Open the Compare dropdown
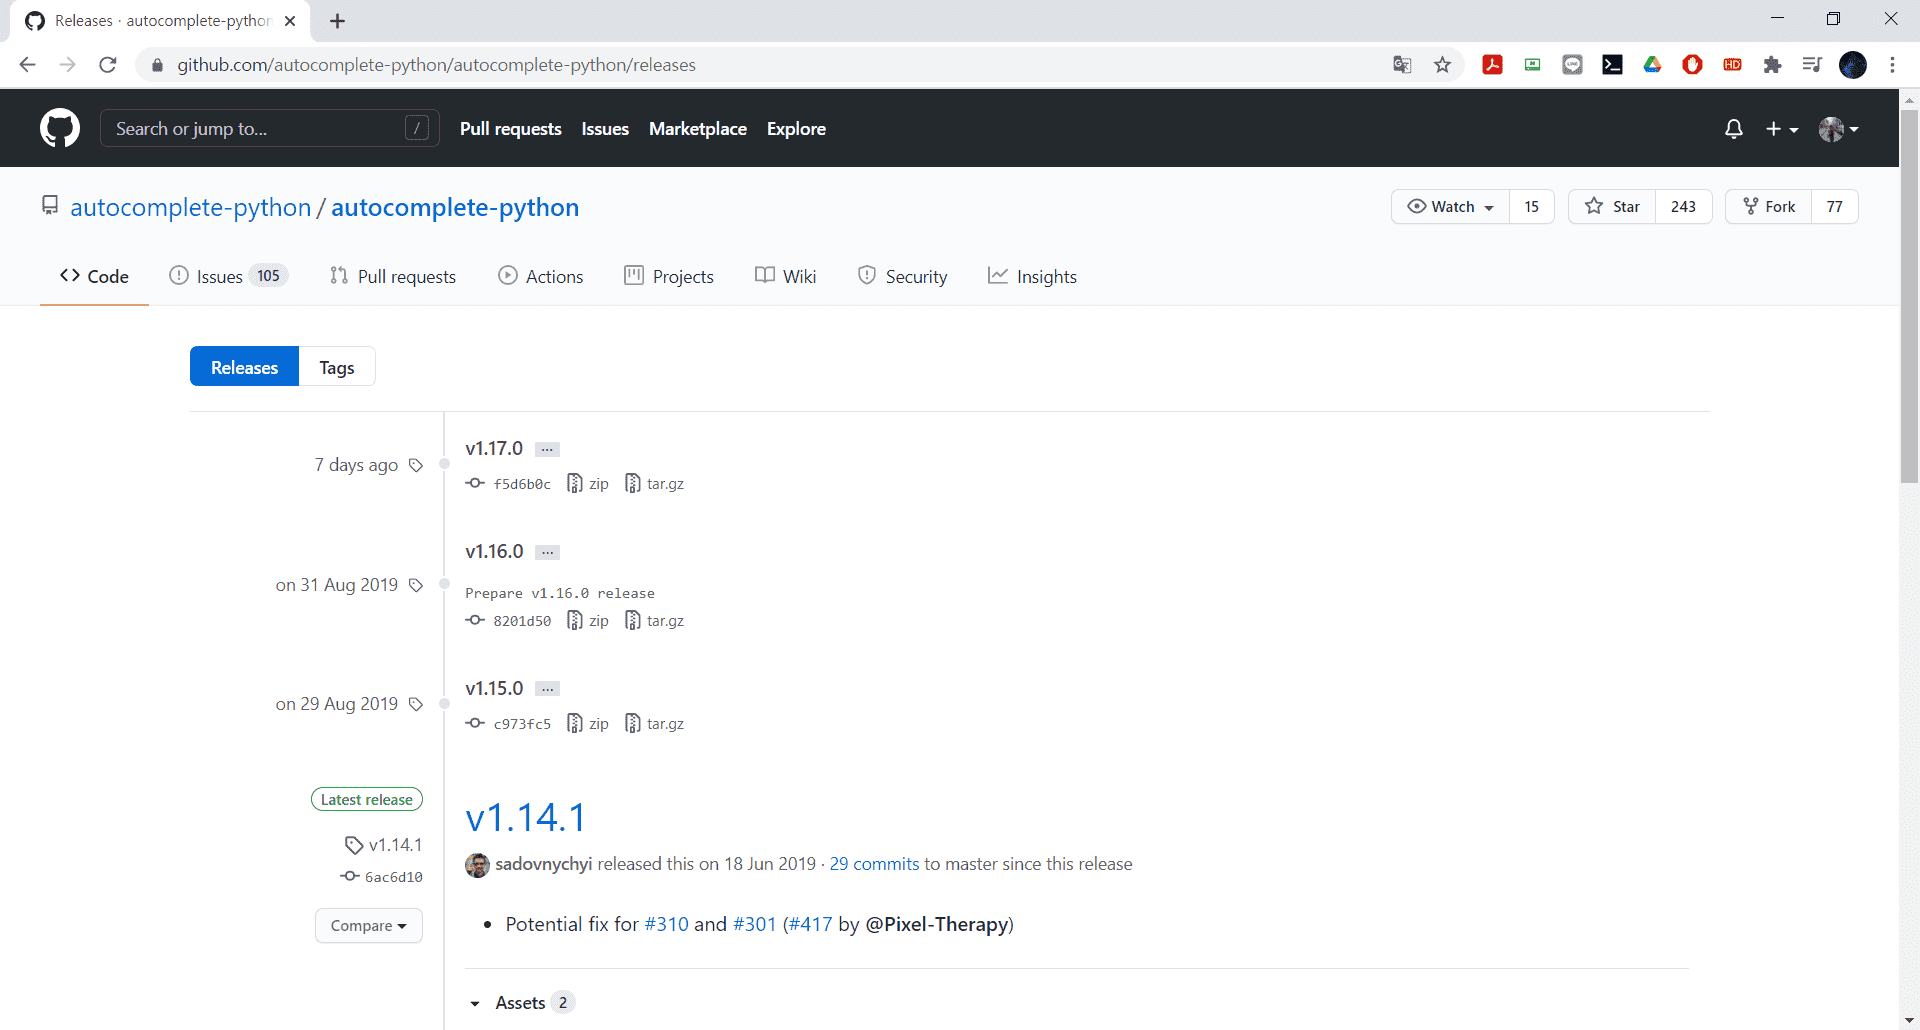This screenshot has width=1920, height=1030. point(369,925)
